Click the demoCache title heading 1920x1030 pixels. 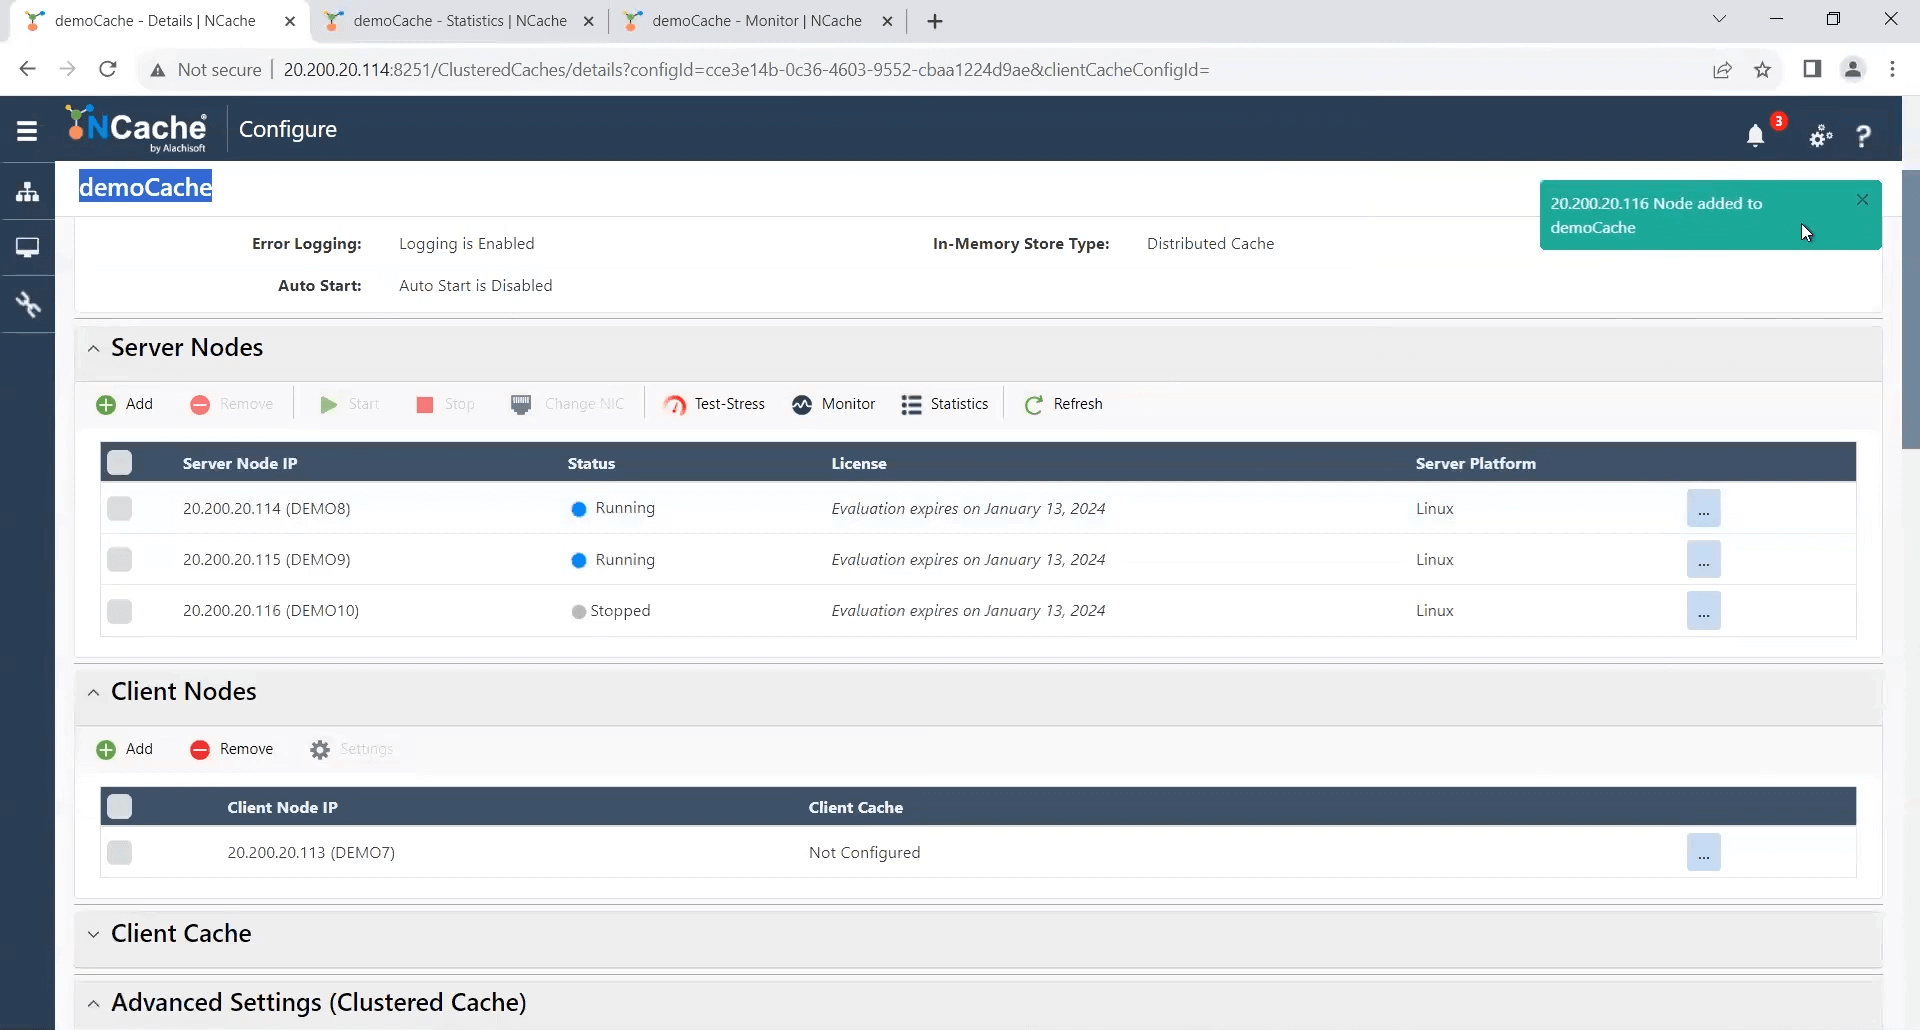146,187
